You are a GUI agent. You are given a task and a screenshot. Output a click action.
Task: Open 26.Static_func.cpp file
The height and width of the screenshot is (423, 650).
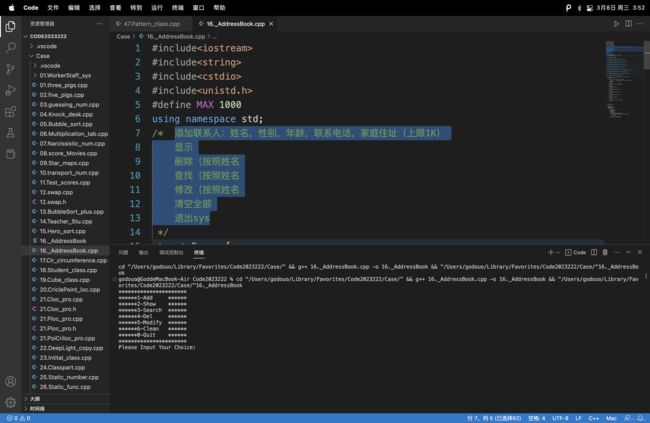click(x=65, y=387)
